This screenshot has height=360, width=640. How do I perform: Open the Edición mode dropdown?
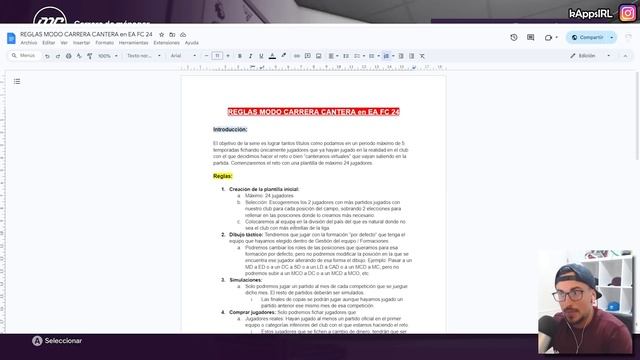pyautogui.click(x=590, y=56)
